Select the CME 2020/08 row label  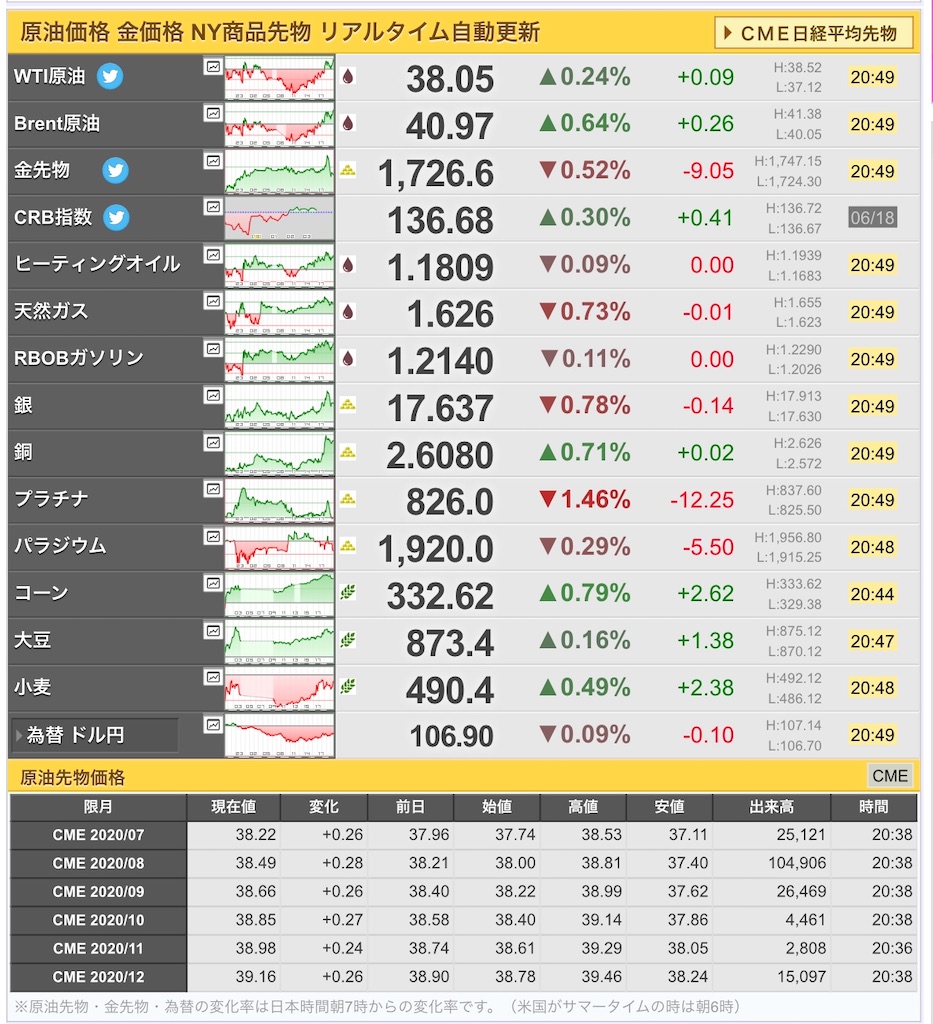(x=98, y=863)
